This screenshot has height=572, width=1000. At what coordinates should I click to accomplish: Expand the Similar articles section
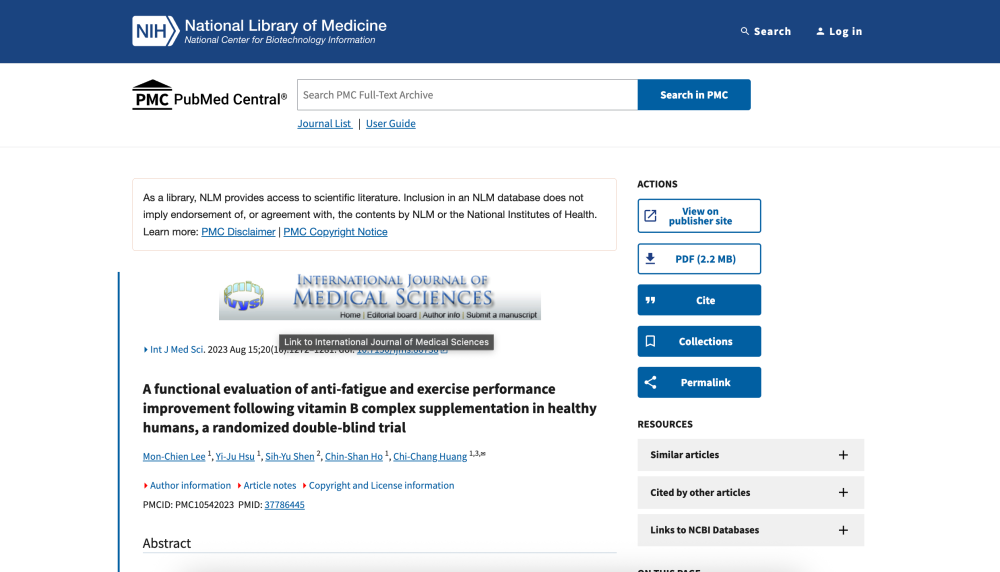click(751, 455)
